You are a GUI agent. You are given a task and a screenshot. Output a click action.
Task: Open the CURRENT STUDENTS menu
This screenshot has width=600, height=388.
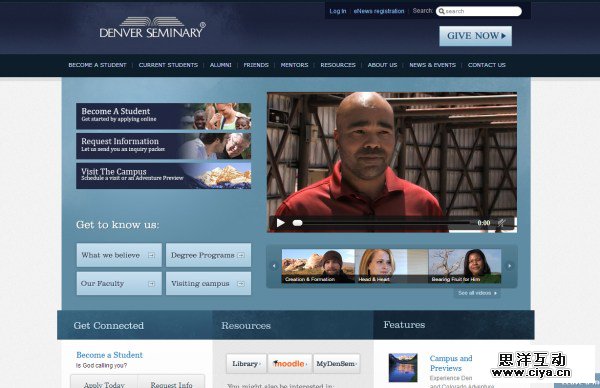[x=168, y=65]
